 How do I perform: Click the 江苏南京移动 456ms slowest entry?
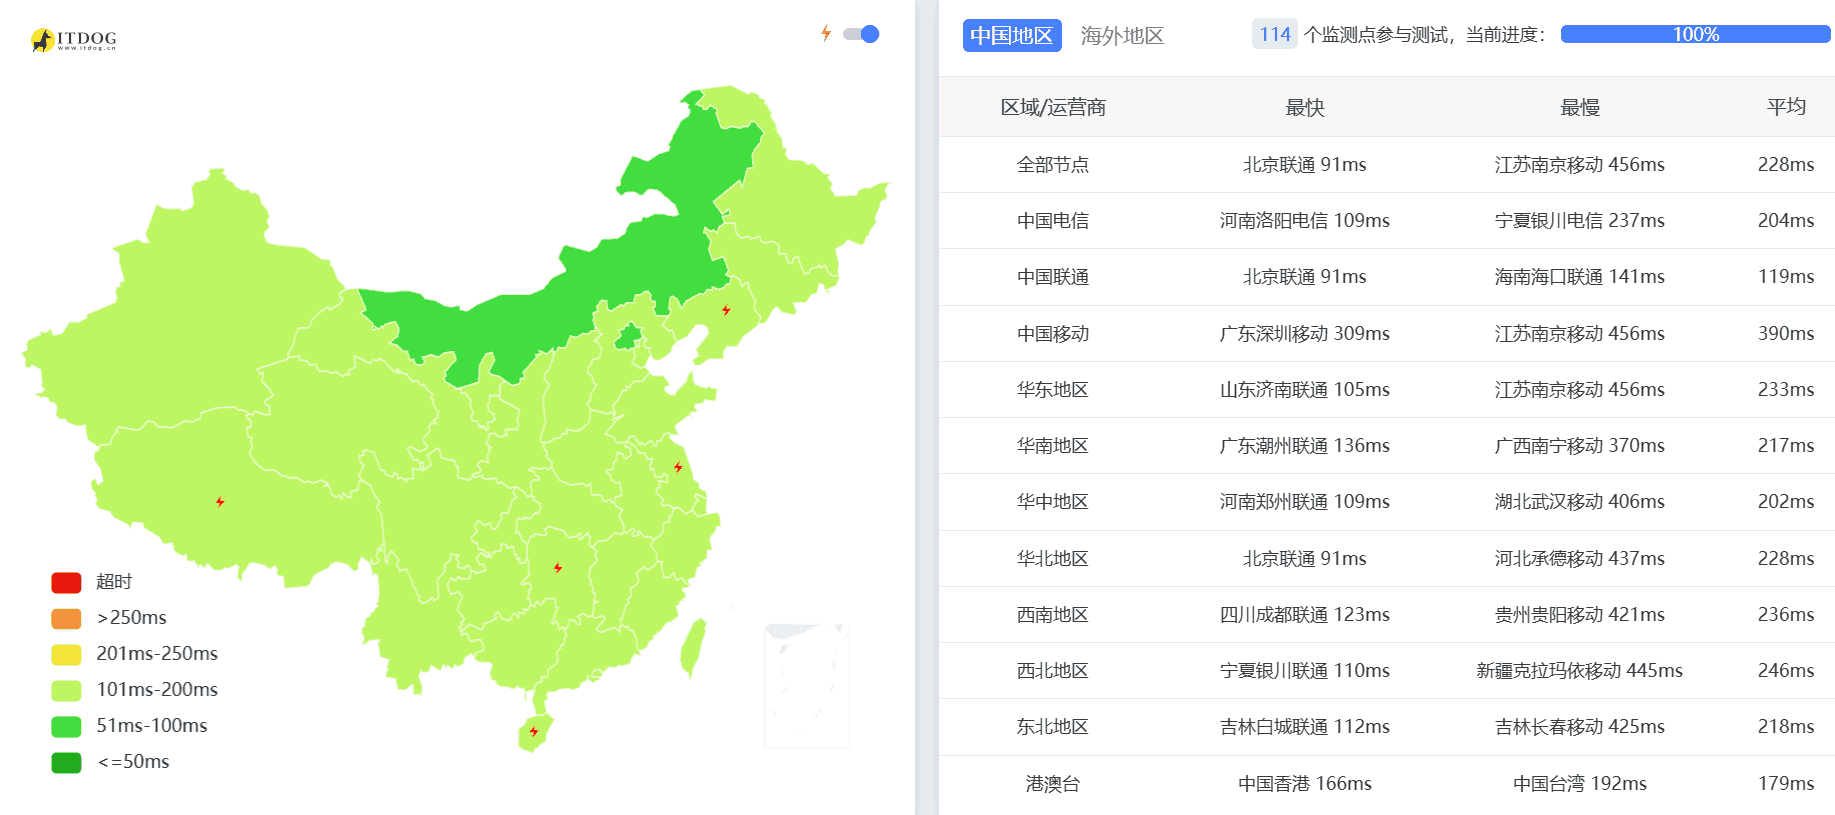pos(1578,164)
